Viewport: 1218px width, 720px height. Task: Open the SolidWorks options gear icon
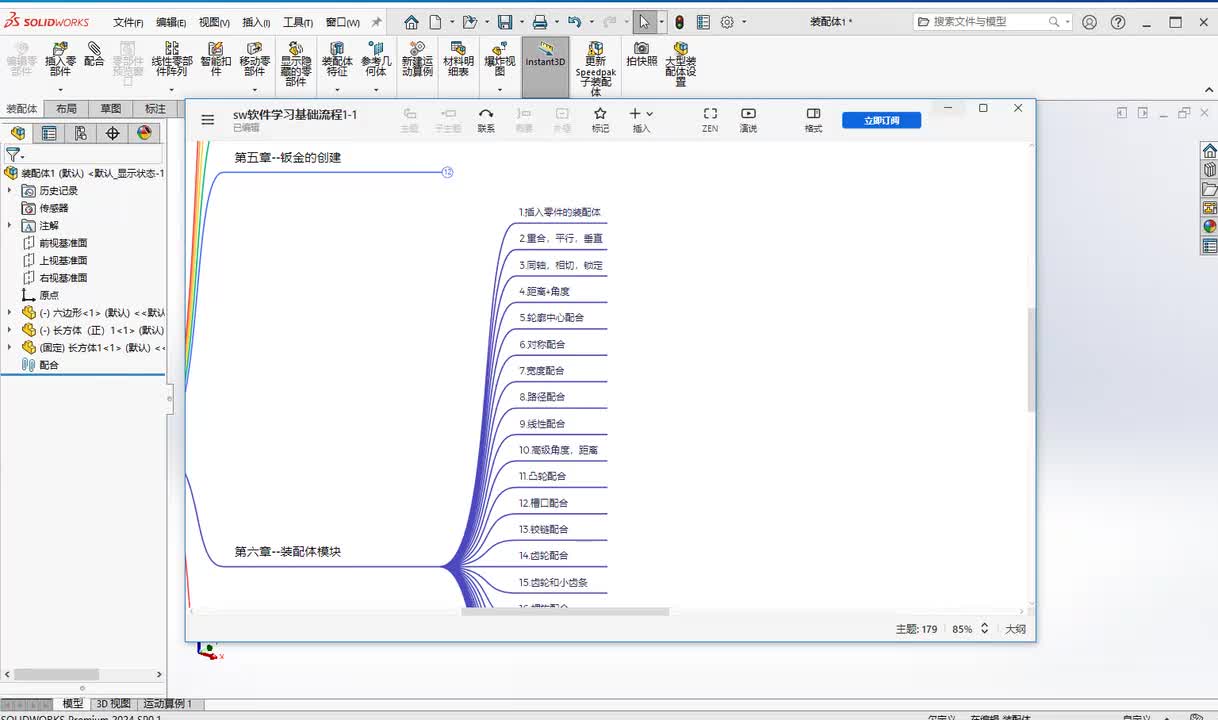point(727,22)
